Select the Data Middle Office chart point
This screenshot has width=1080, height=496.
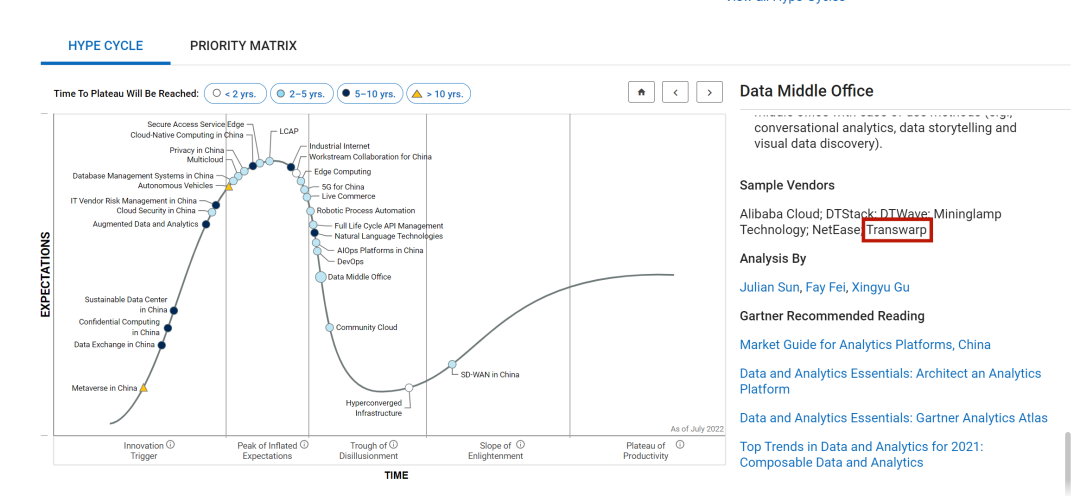[x=321, y=277]
